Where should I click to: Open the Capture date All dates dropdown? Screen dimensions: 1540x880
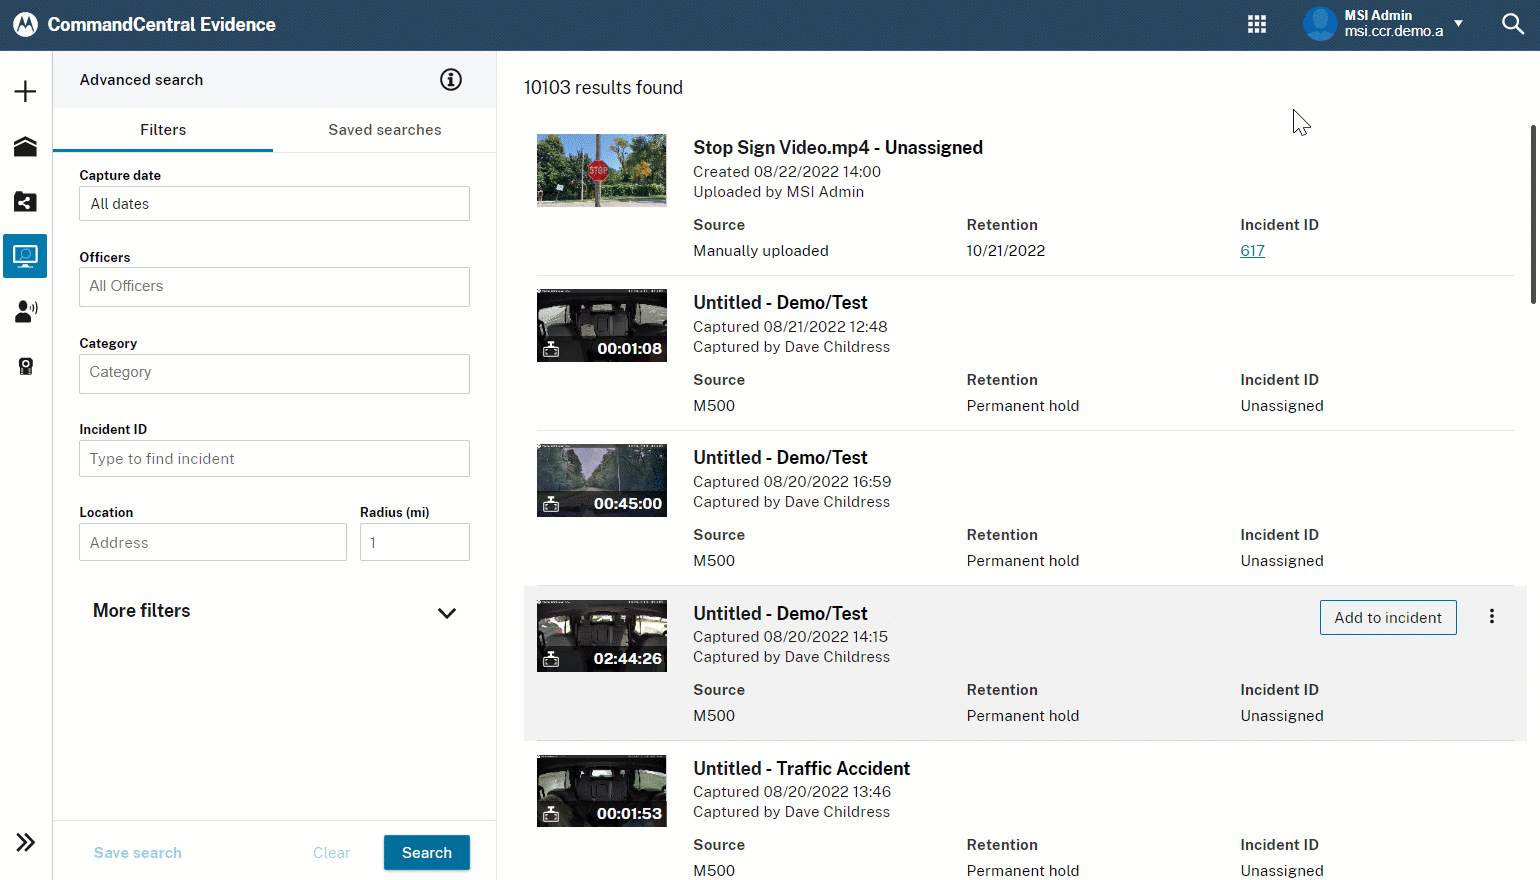click(274, 204)
